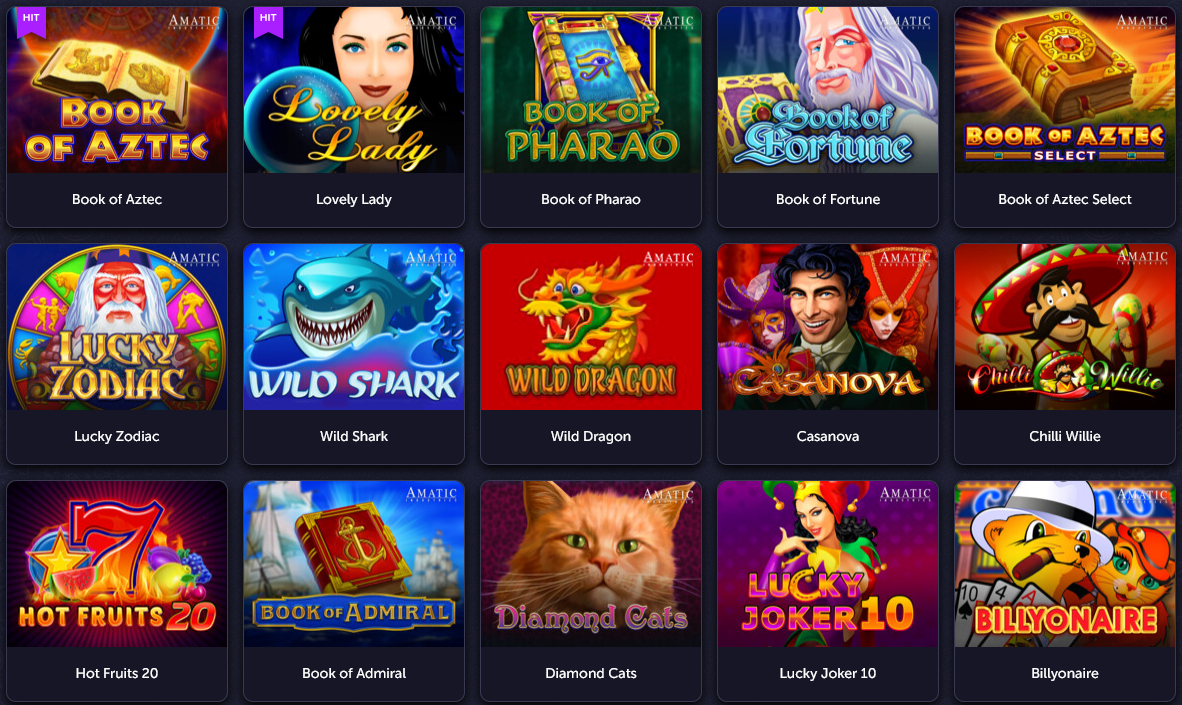The image size is (1182, 705).
Task: Select the Billyonaire game thumbnail
Action: point(1064,563)
